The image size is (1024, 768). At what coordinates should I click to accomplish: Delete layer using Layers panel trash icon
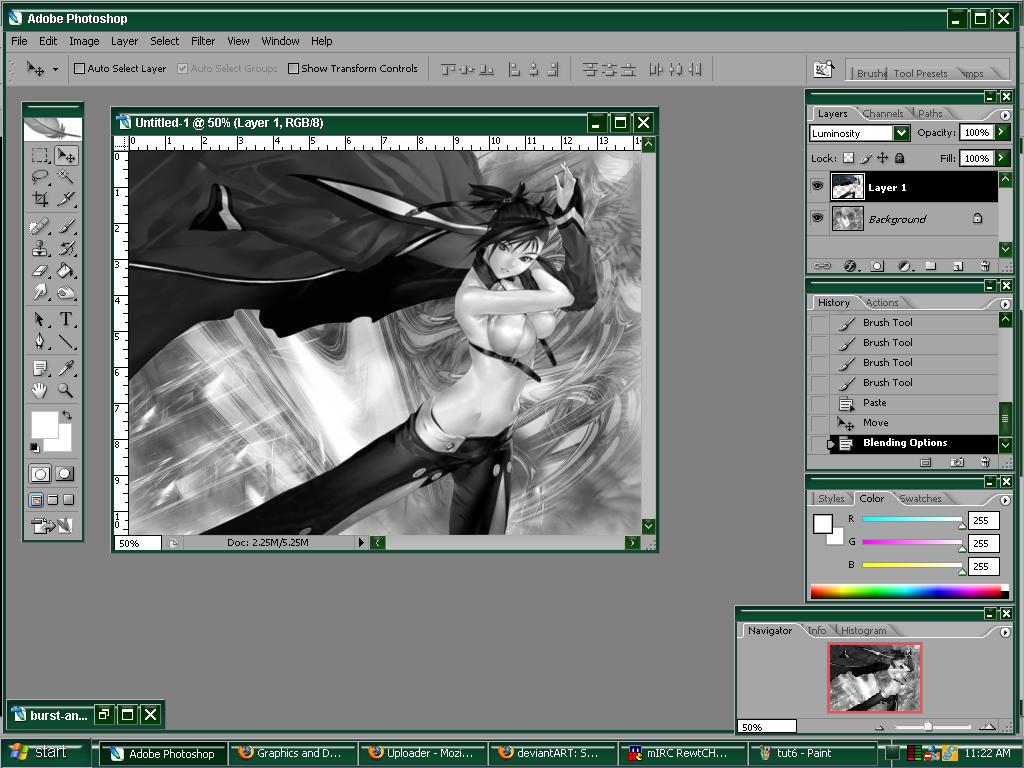click(x=985, y=266)
